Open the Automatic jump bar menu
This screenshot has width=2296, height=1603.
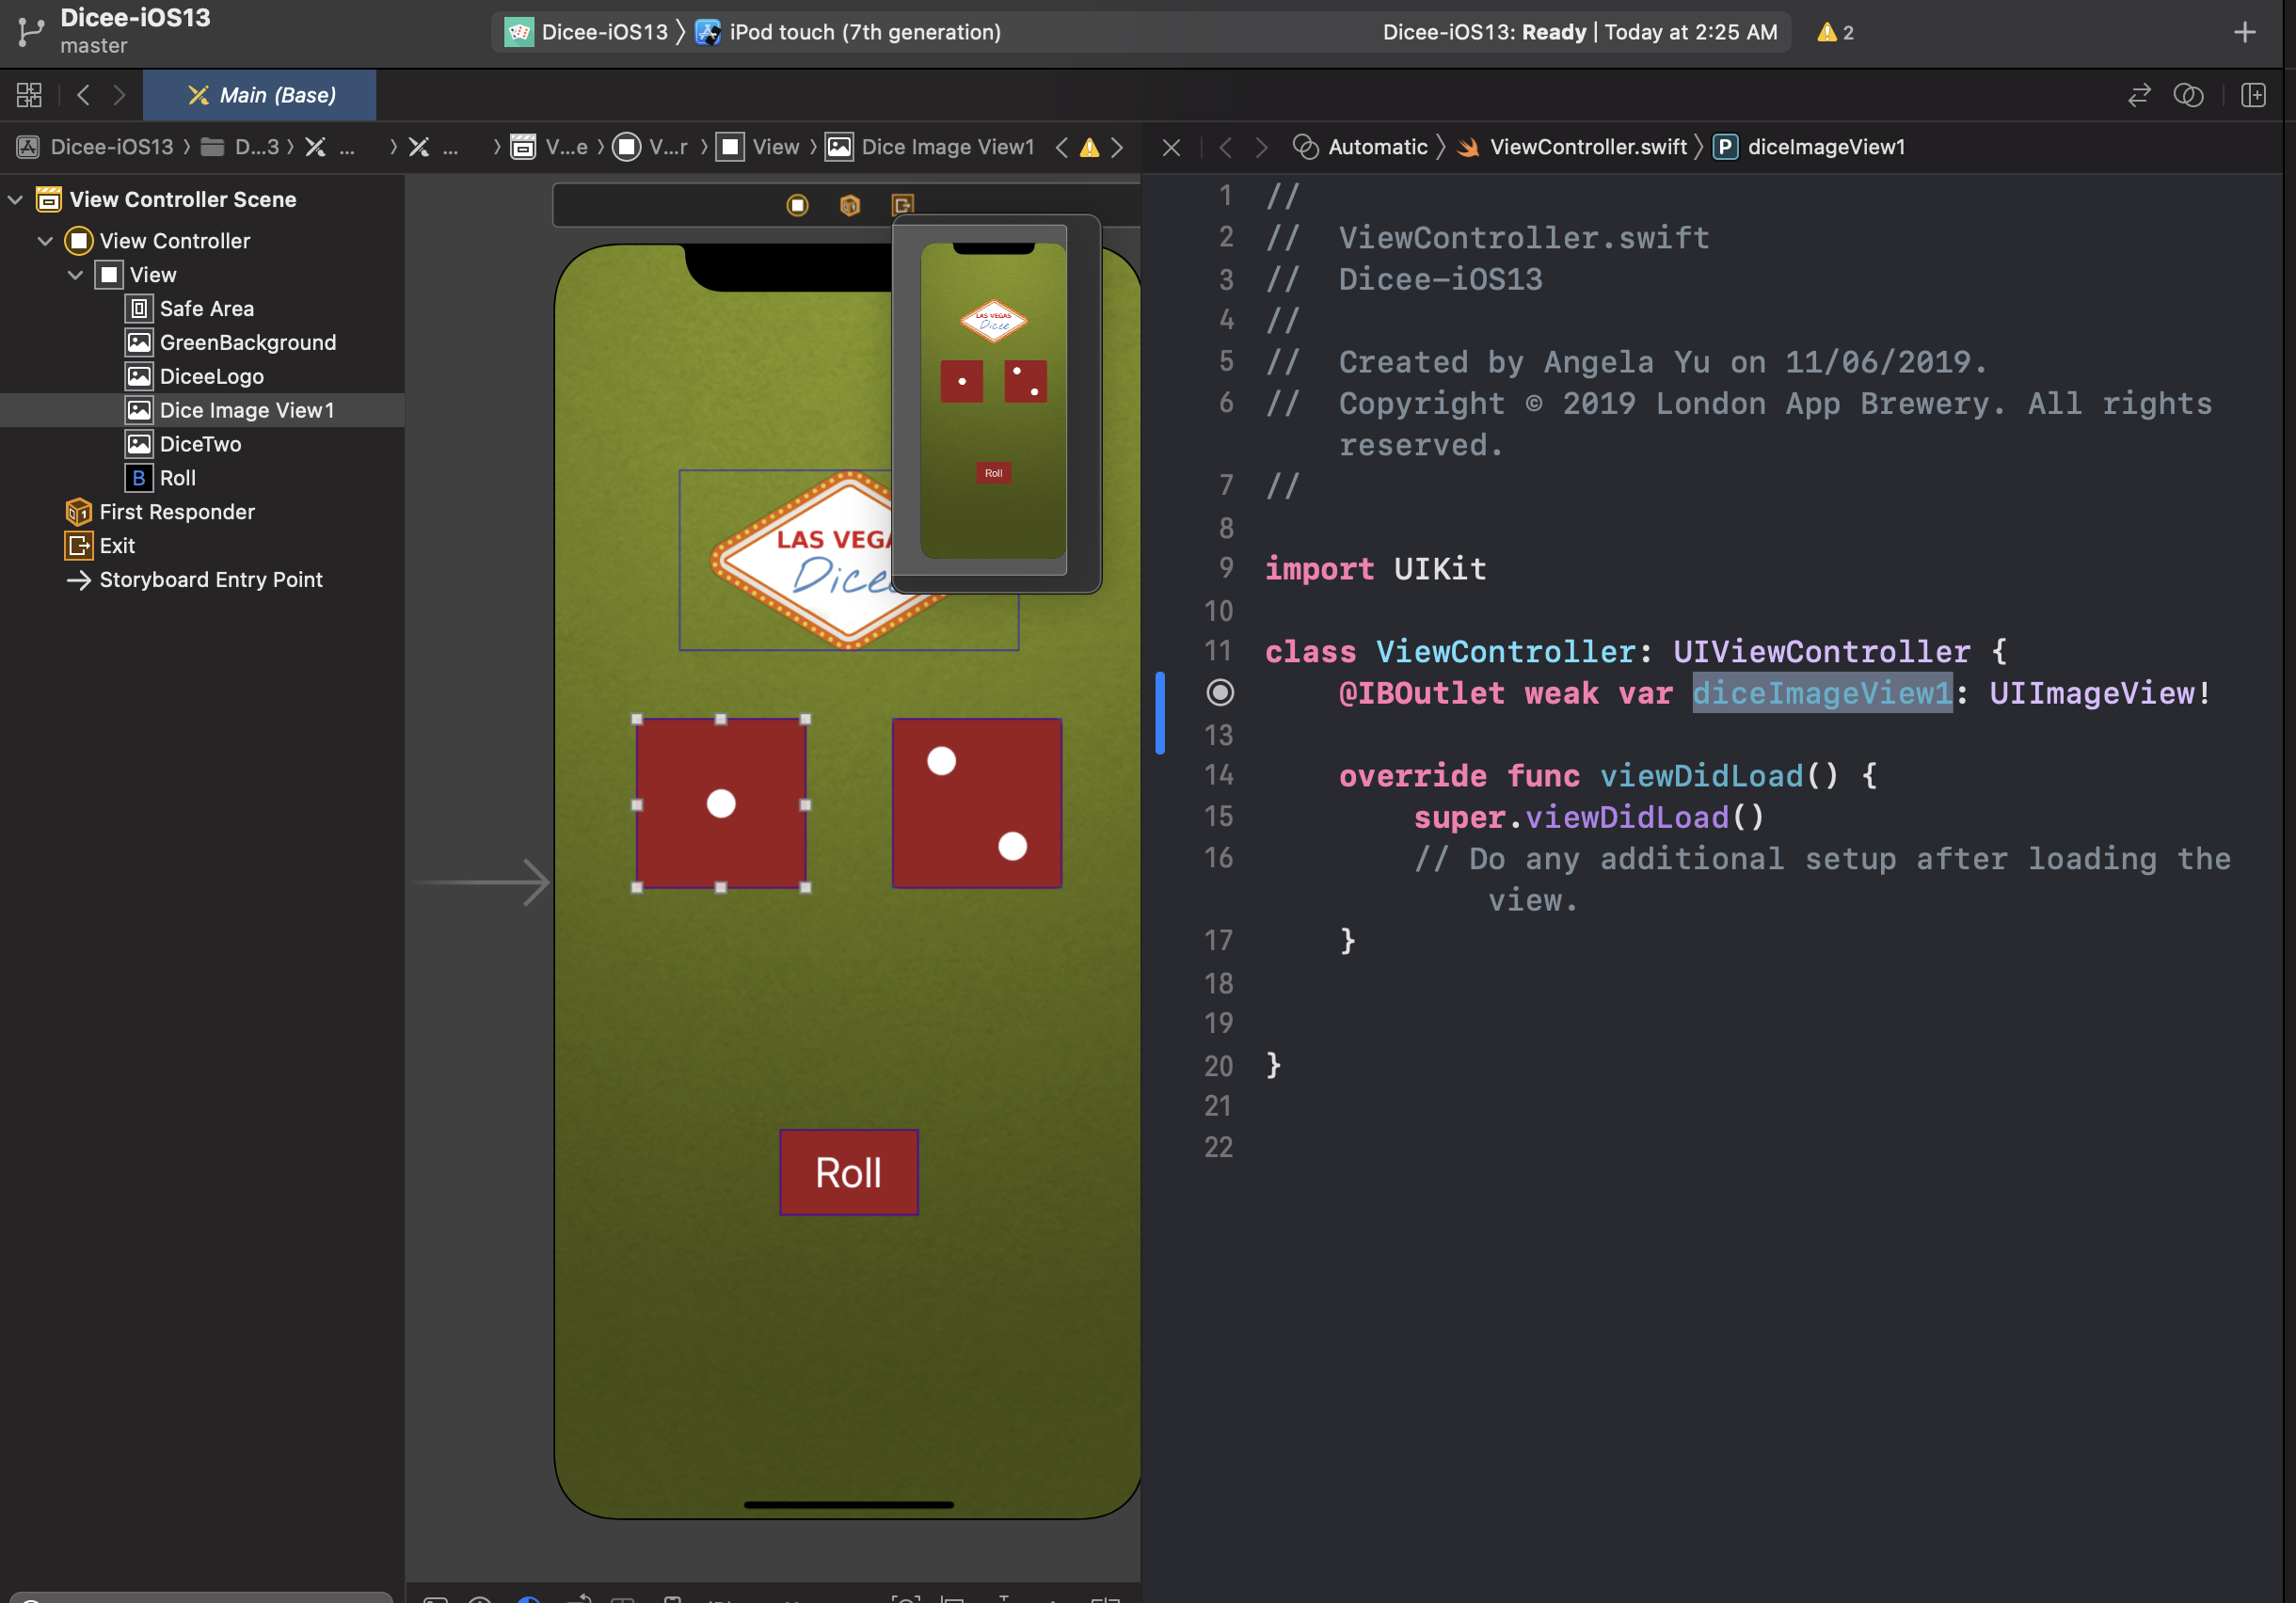[1377, 147]
